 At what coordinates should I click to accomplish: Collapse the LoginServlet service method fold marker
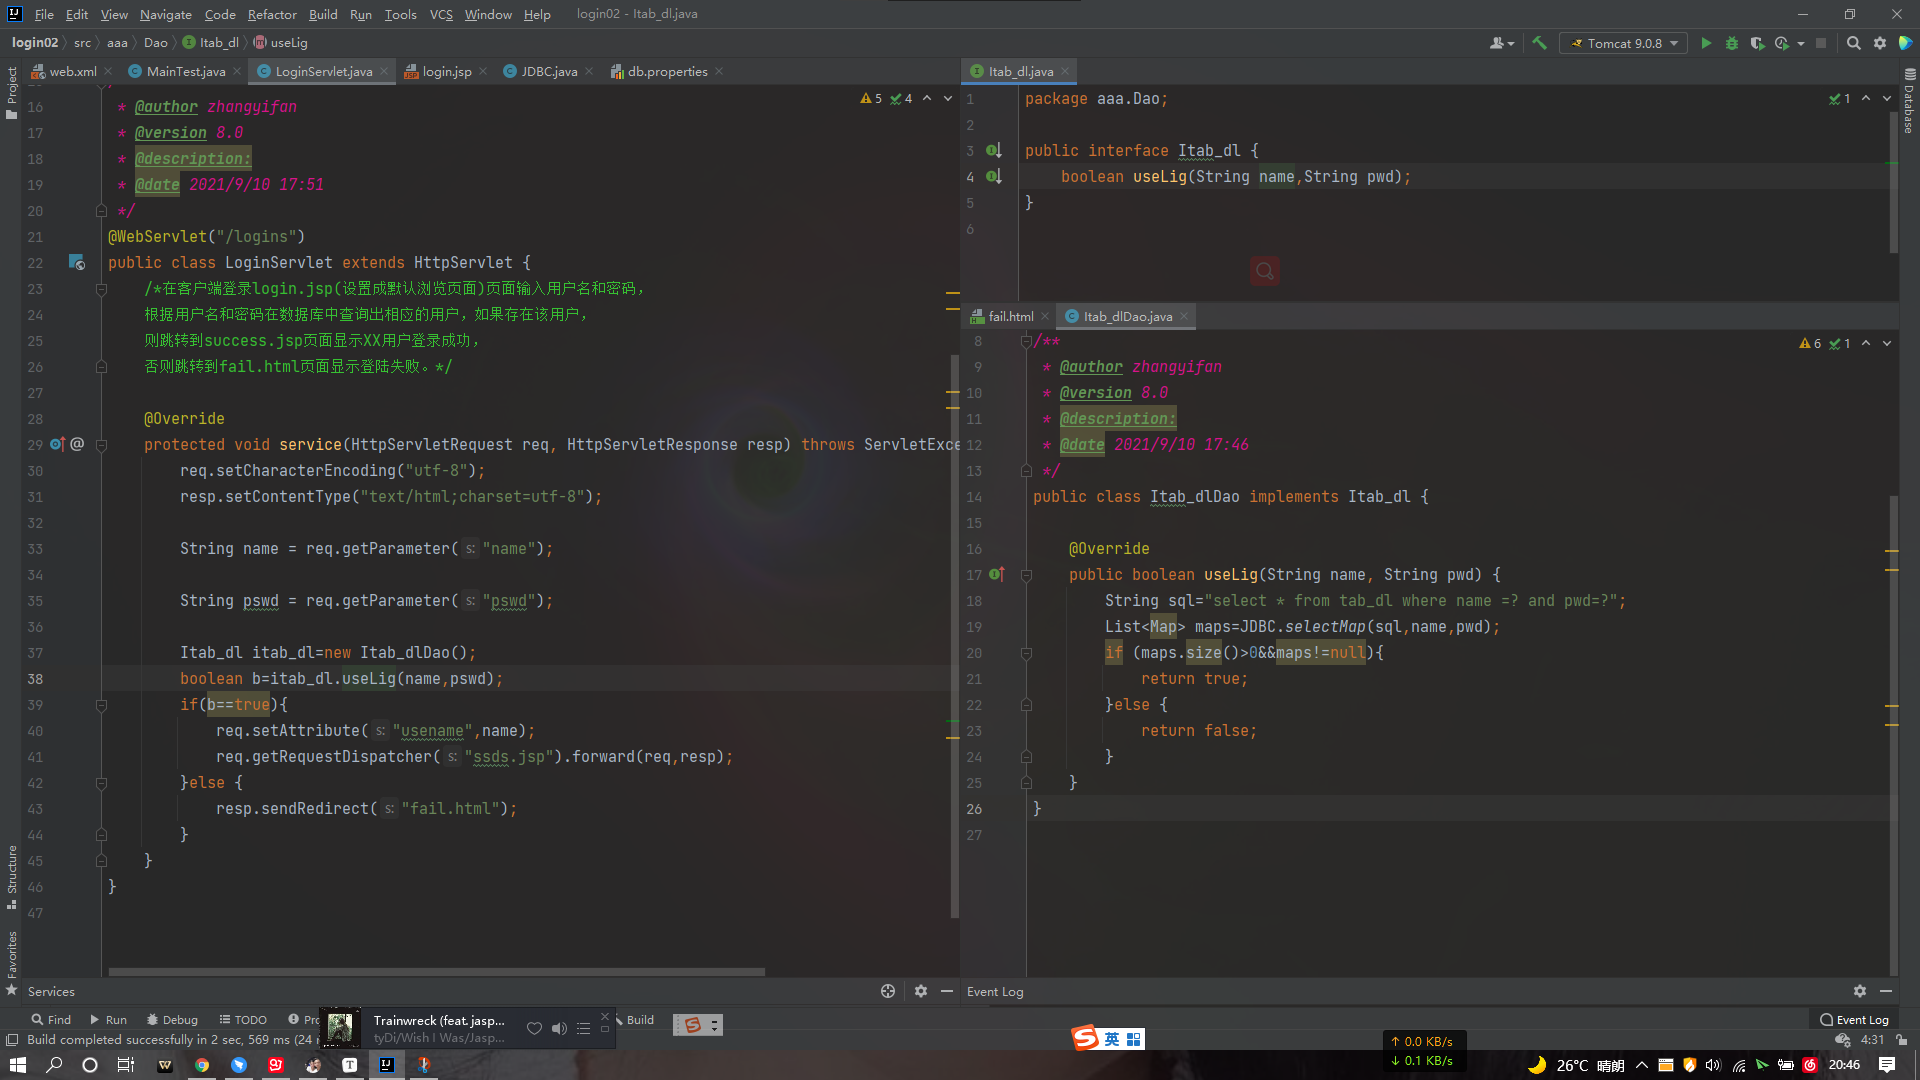click(101, 445)
